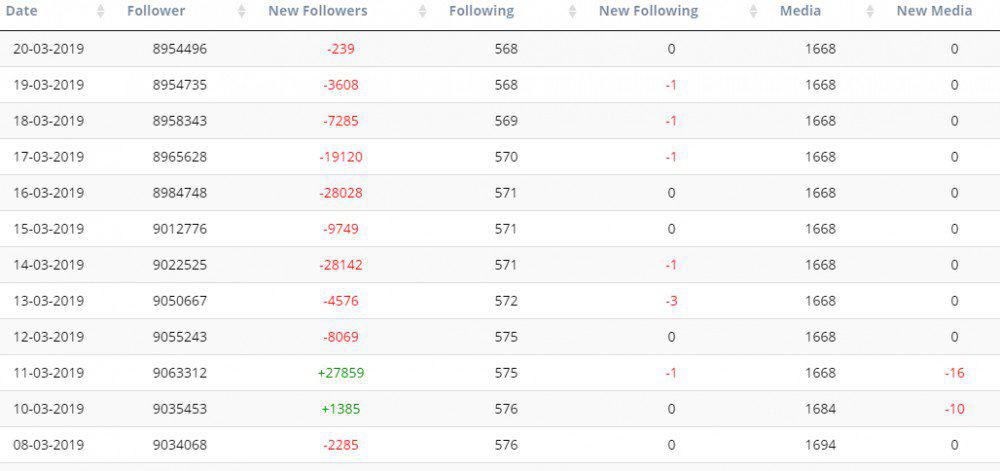Click the Follower column header text
This screenshot has width=1000, height=471.
(156, 11)
